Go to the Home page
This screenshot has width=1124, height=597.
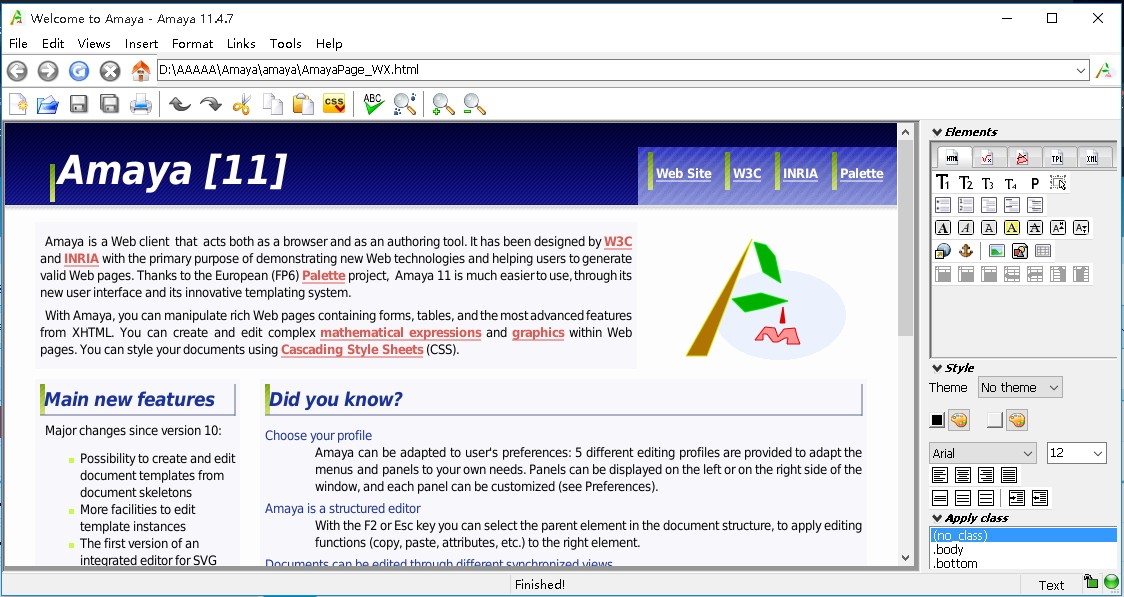coord(141,70)
